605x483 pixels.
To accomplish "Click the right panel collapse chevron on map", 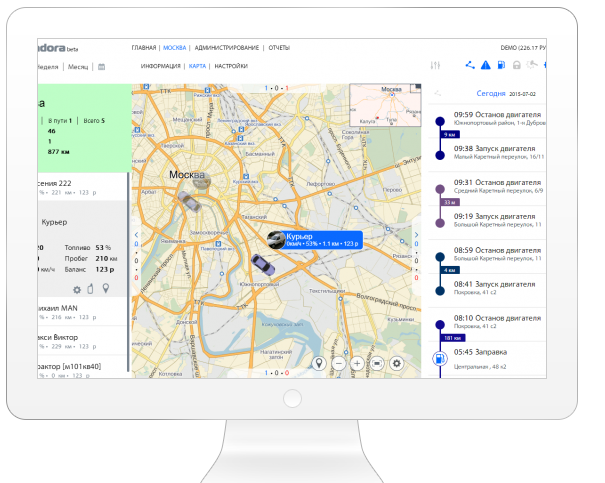I will 416,235.
